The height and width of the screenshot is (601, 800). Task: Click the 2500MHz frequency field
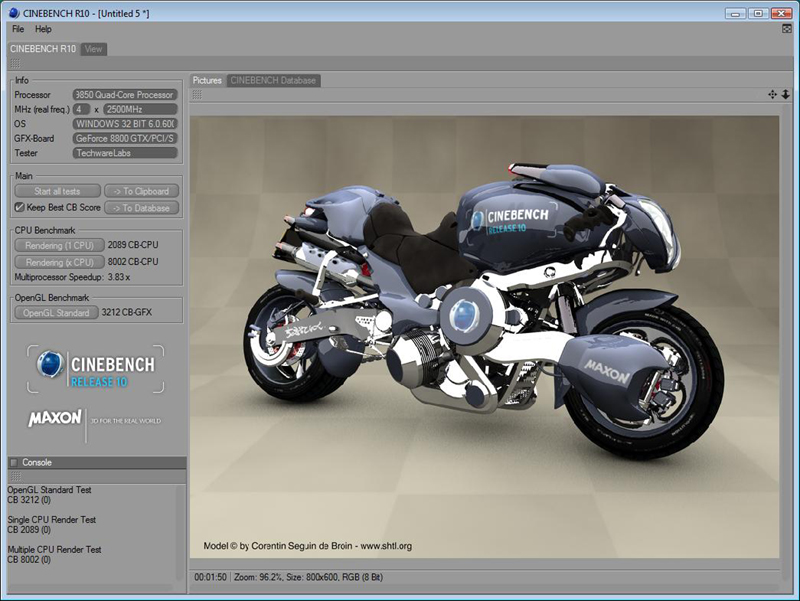(140, 109)
